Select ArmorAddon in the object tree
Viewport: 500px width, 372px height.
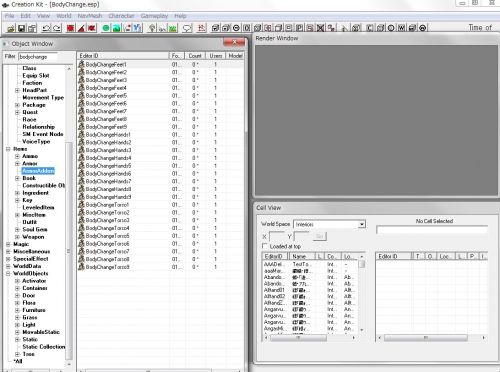coord(38,171)
